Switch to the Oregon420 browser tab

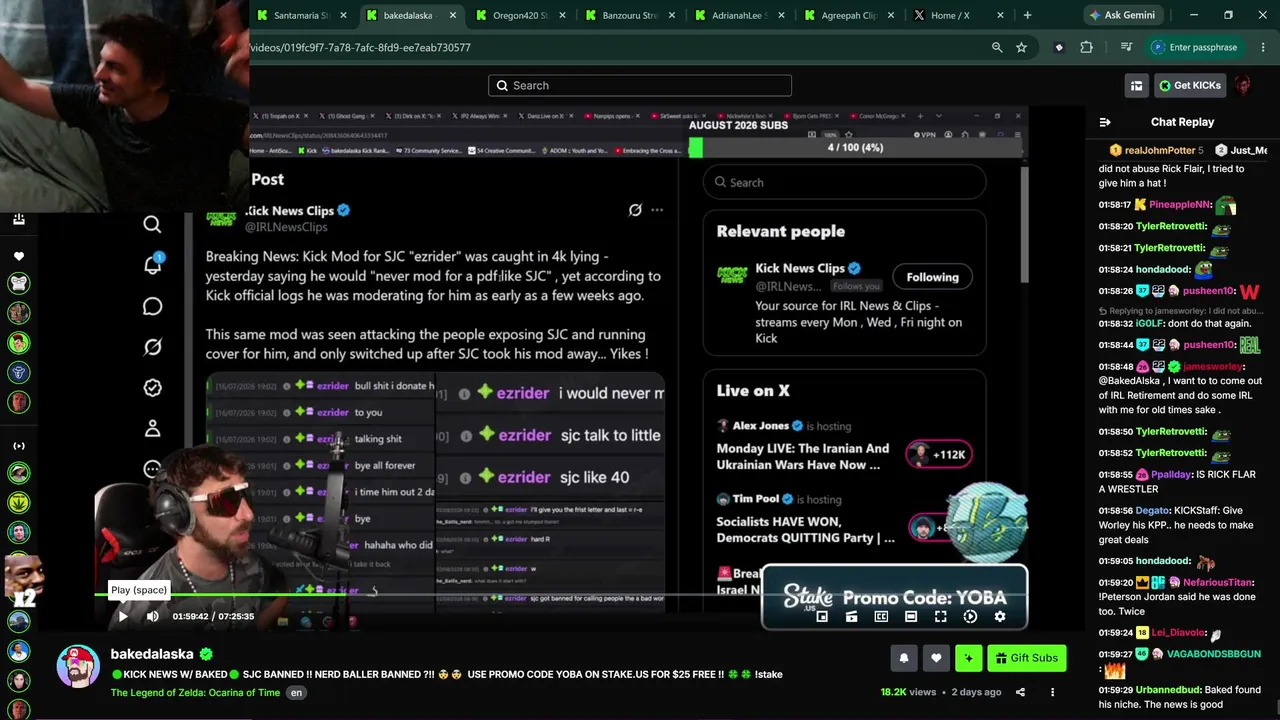click(522, 15)
